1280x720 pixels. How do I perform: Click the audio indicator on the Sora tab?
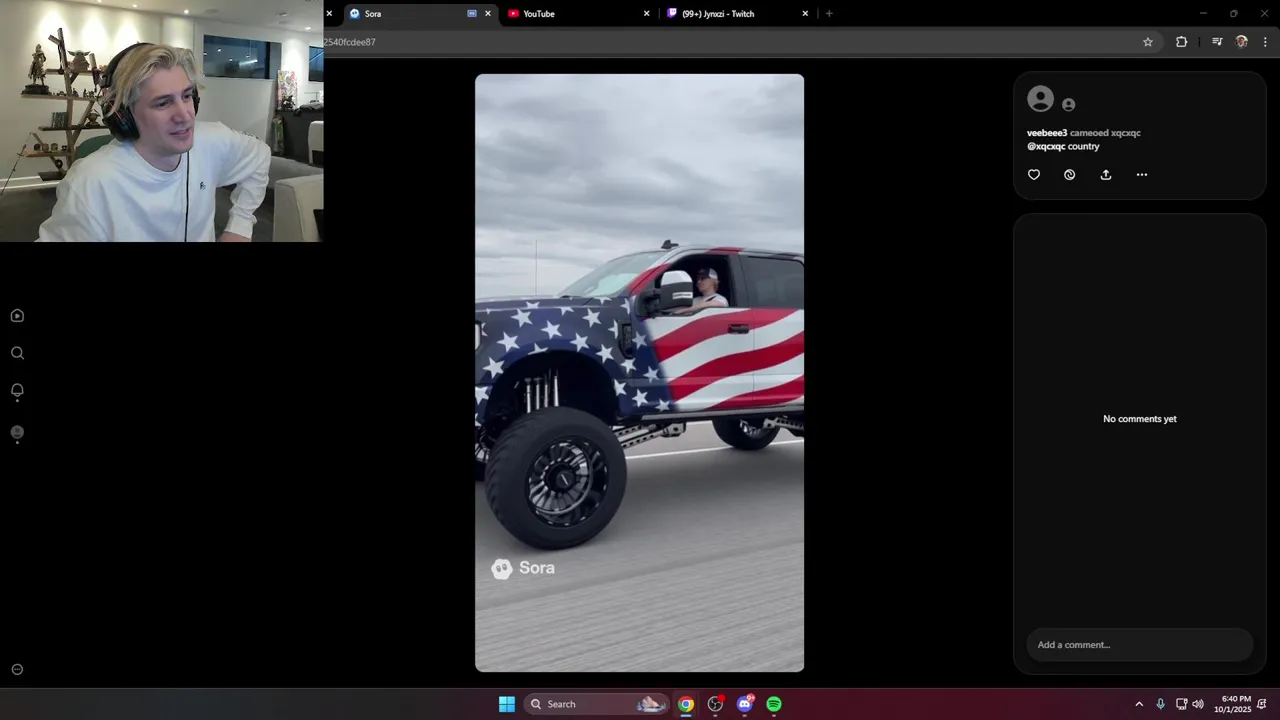pos(472,14)
